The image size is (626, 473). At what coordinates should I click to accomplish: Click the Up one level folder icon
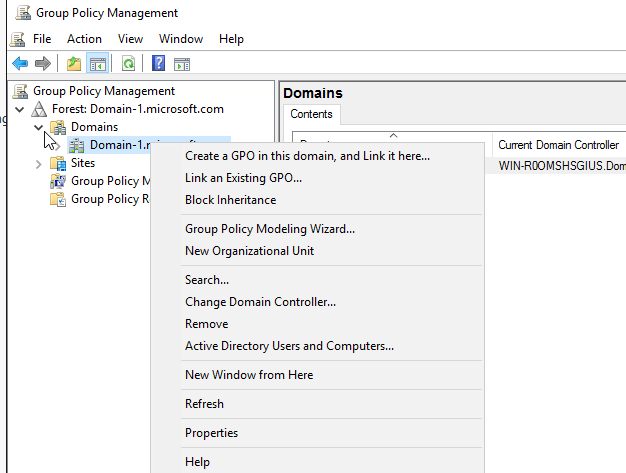74,63
